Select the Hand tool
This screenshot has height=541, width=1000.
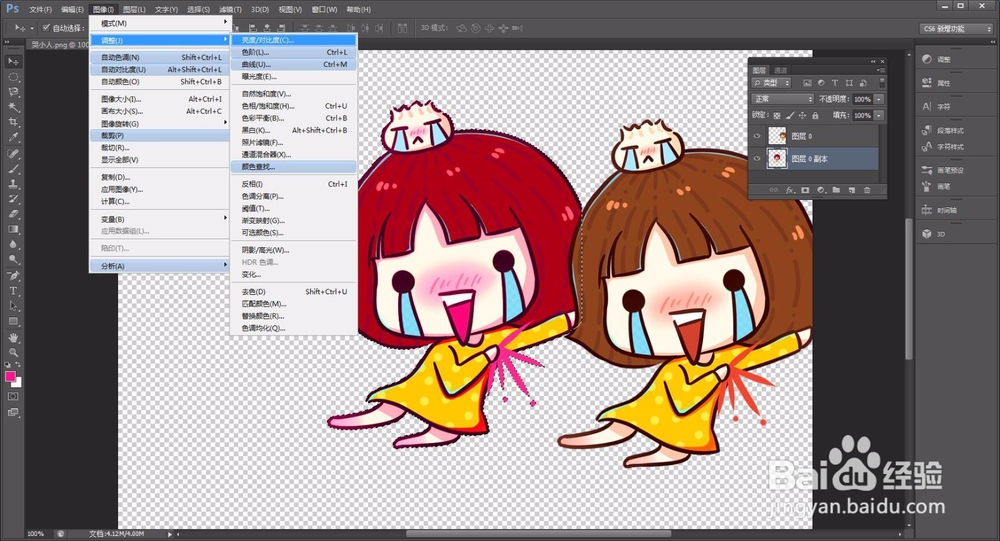pyautogui.click(x=13, y=337)
